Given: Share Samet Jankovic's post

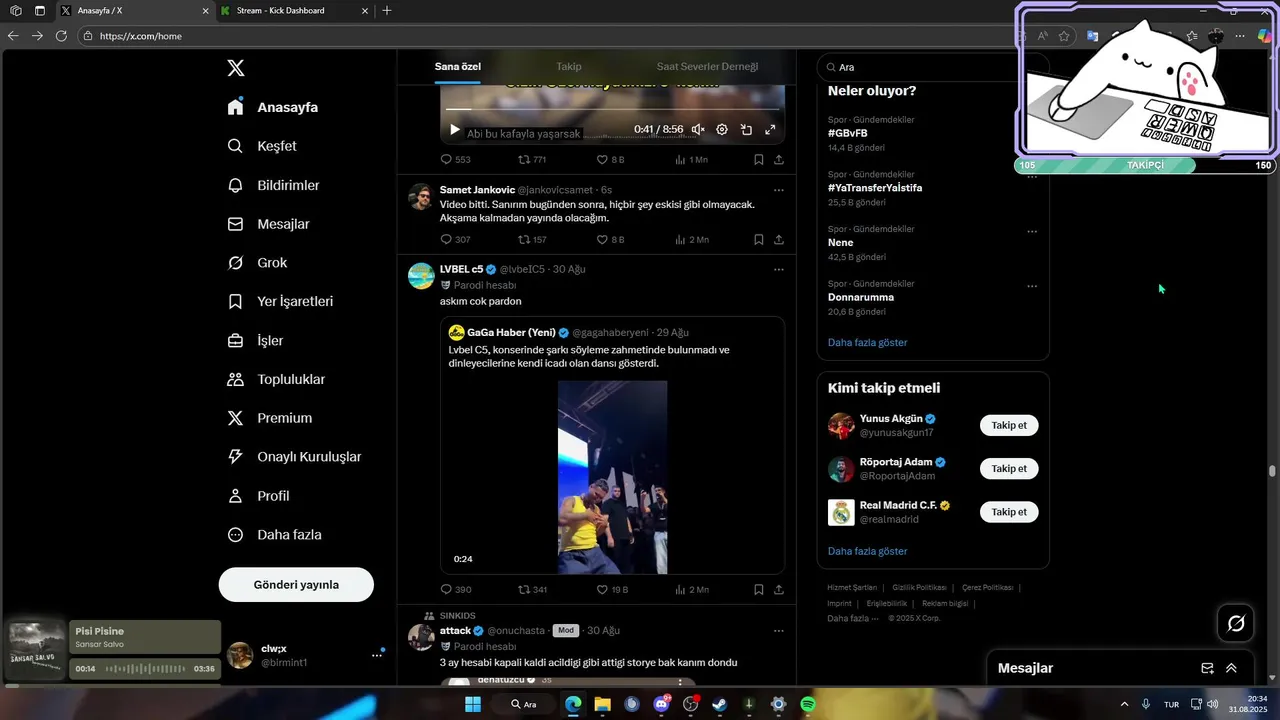Looking at the screenshot, I should (x=778, y=240).
